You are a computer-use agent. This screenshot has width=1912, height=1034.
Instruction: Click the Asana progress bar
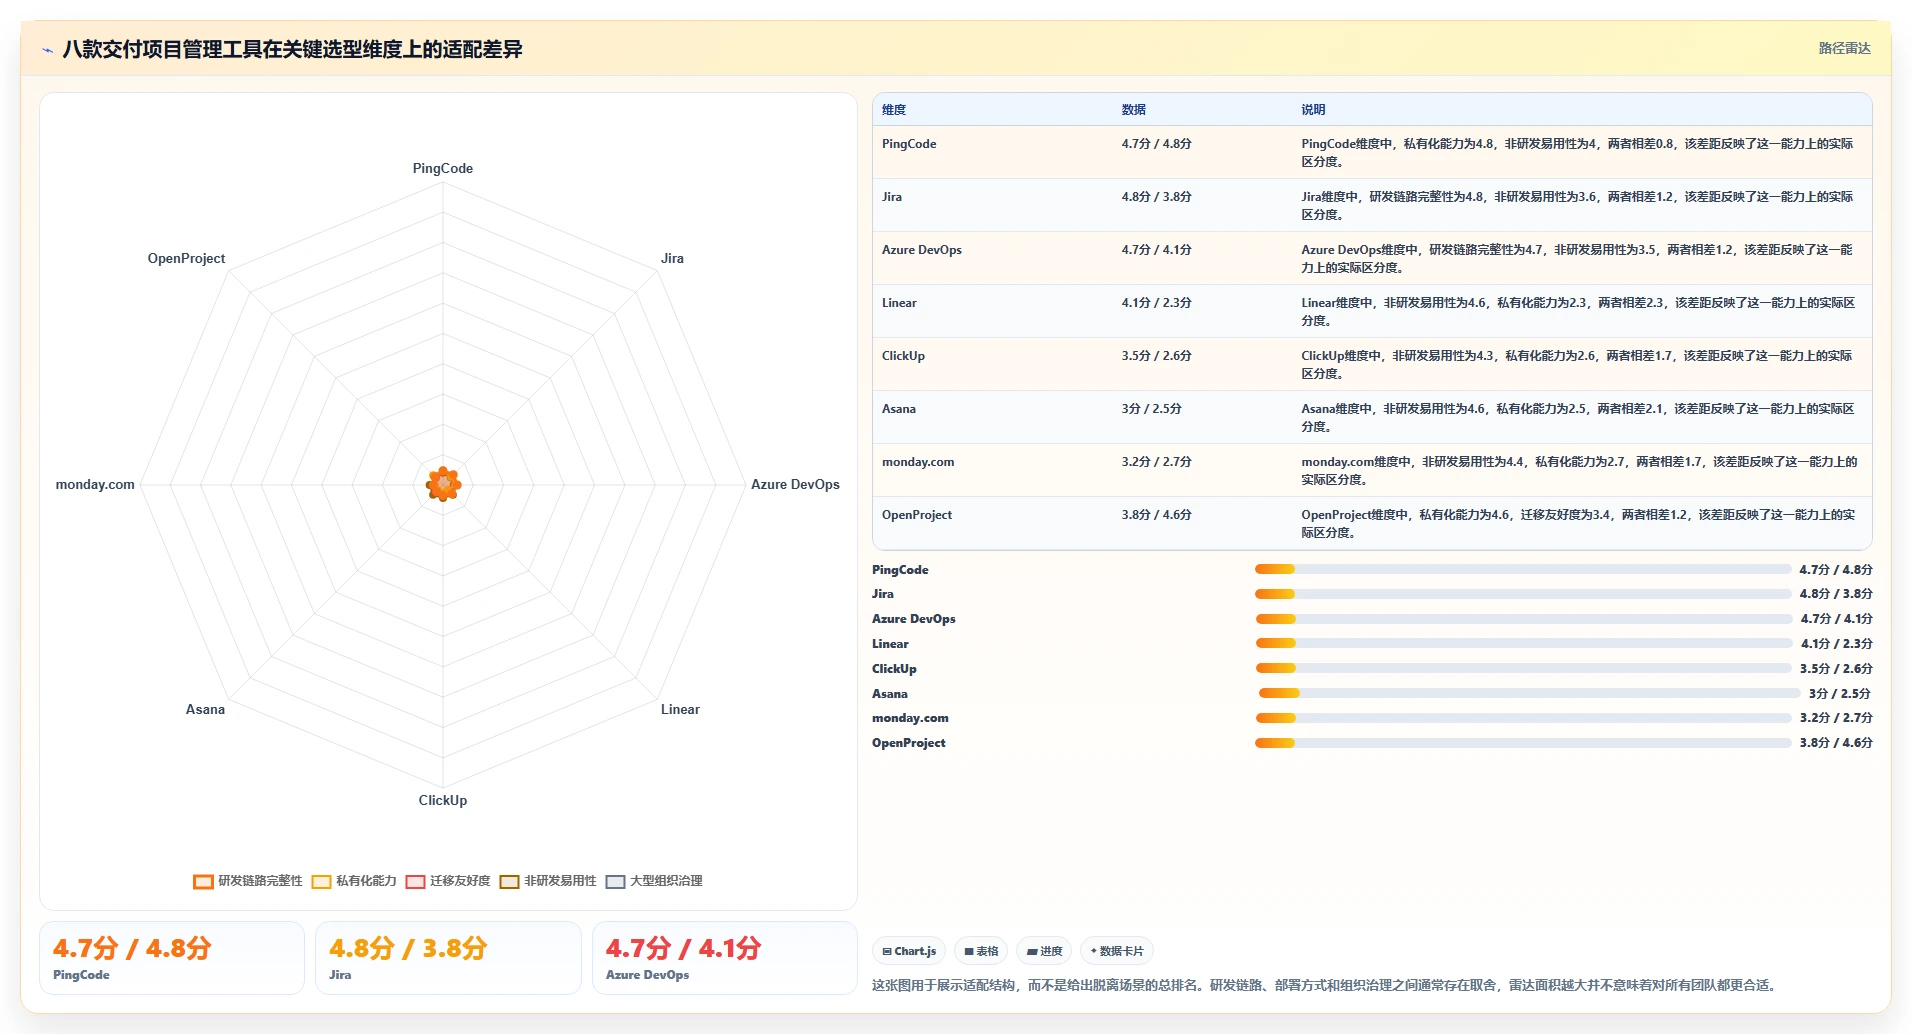[1529, 693]
